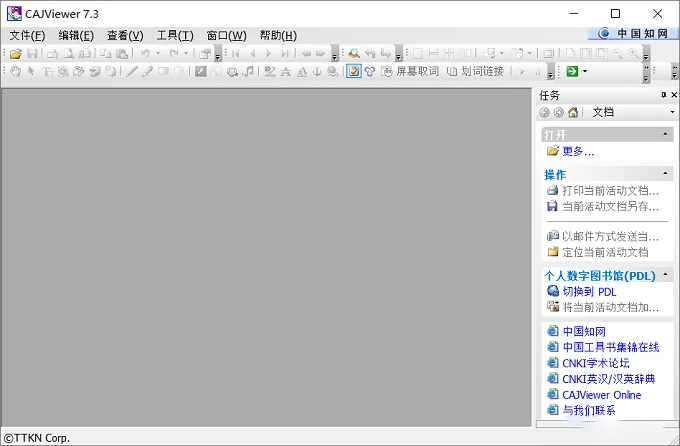Click 当前活动文档另存... action
The image size is (680, 446).
point(611,206)
